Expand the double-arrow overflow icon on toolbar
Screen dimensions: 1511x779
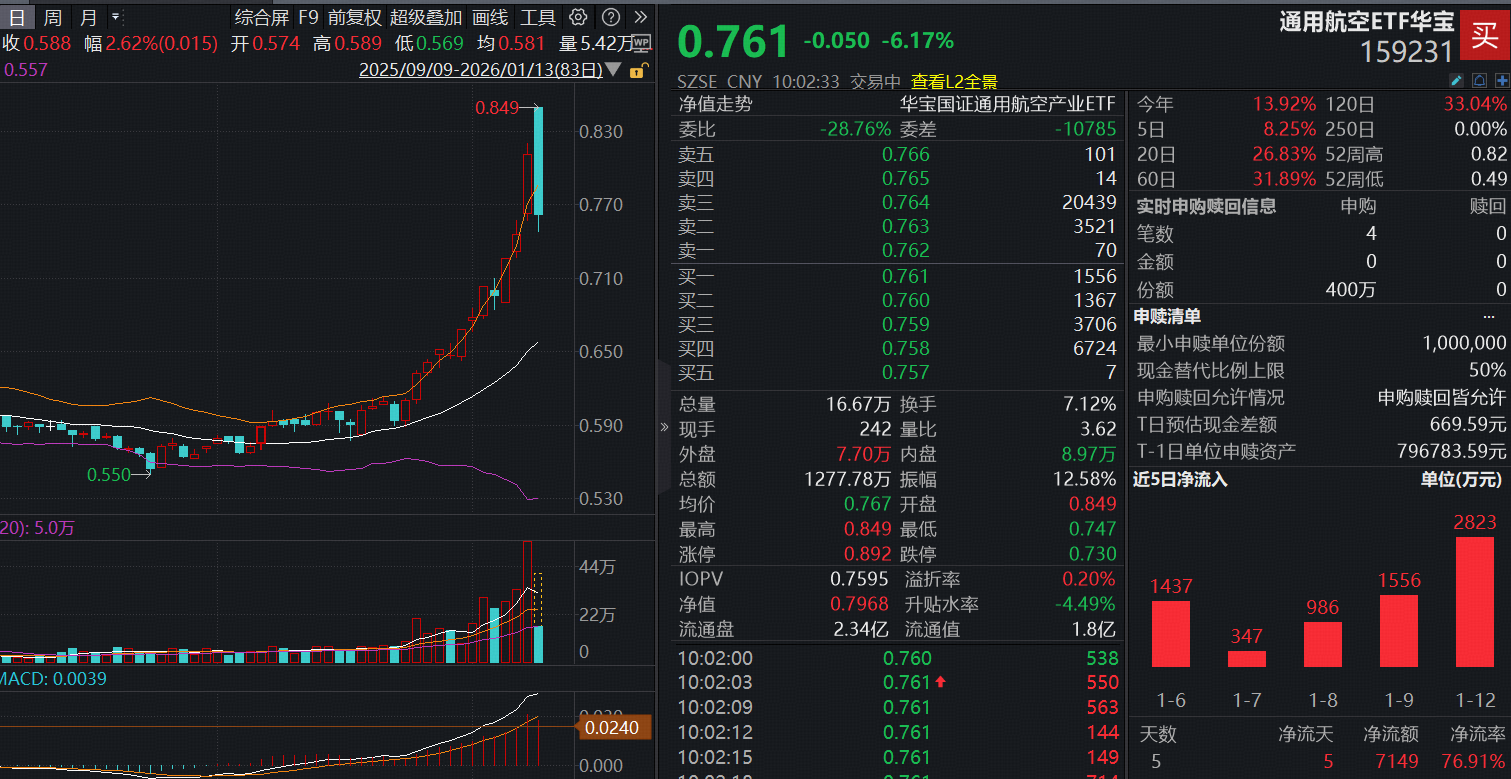pyautogui.click(x=642, y=17)
